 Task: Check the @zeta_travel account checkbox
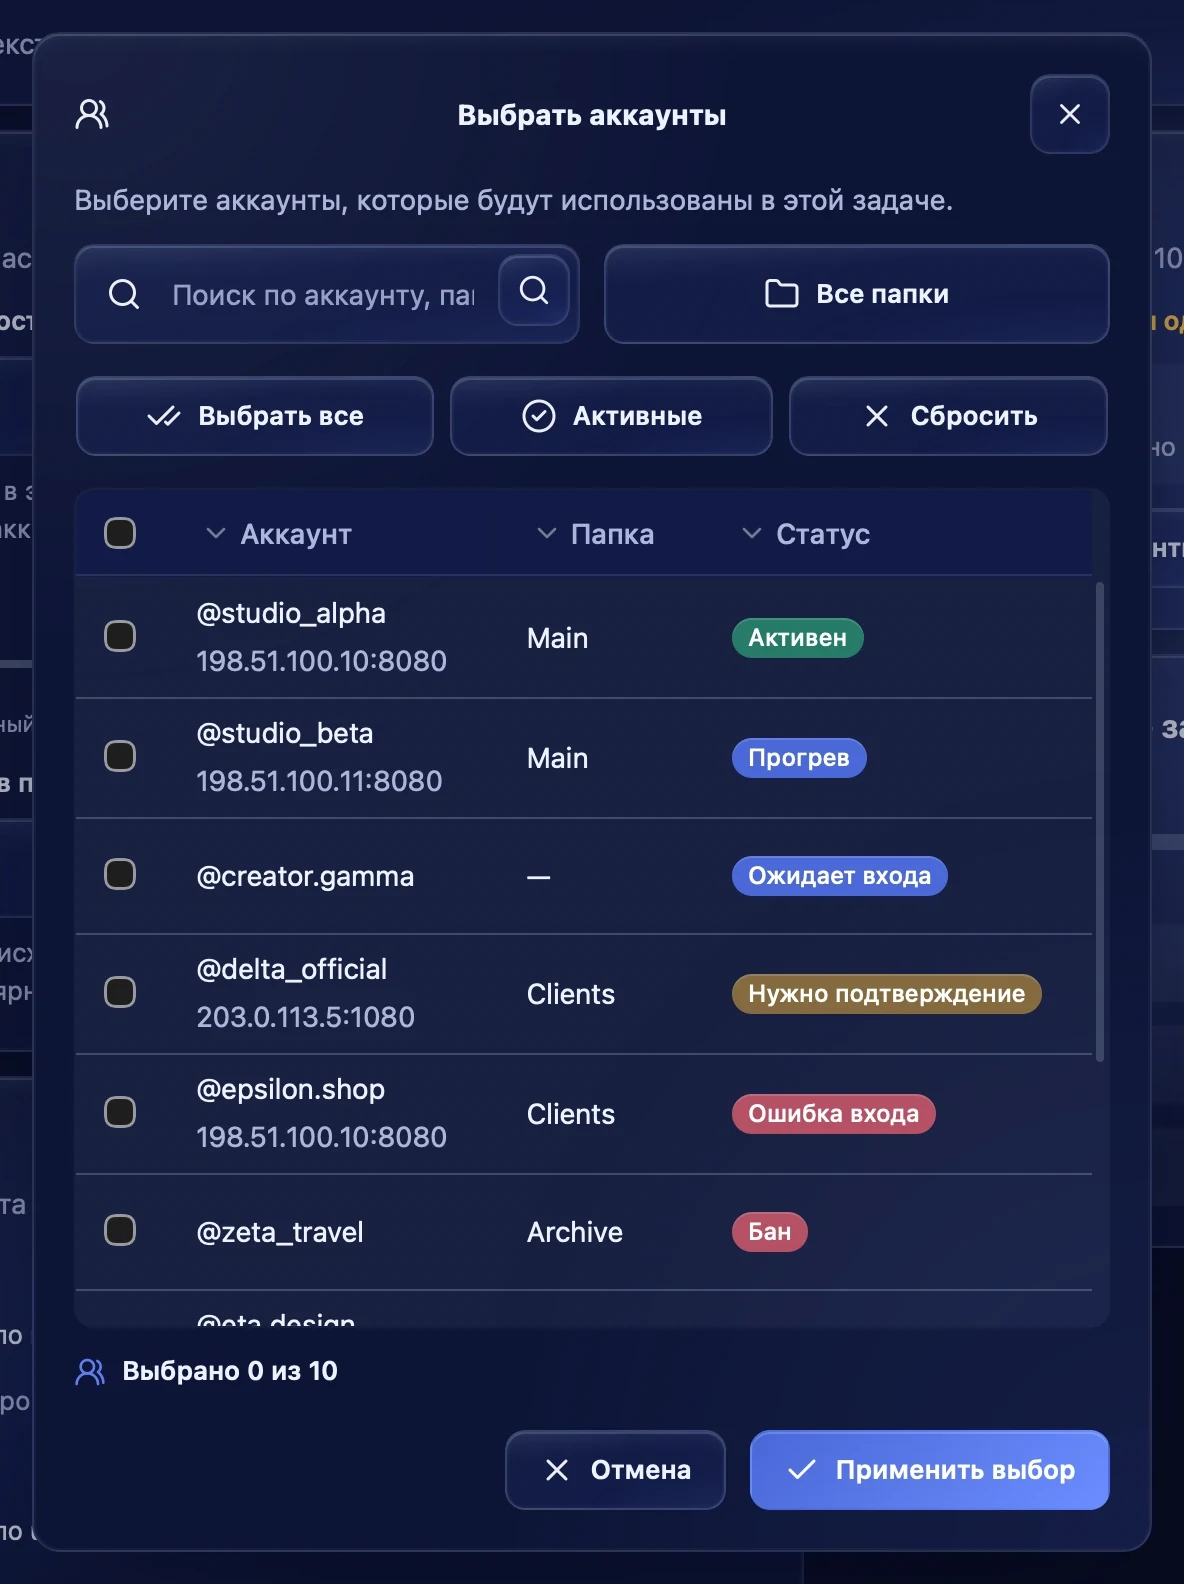(x=120, y=1230)
